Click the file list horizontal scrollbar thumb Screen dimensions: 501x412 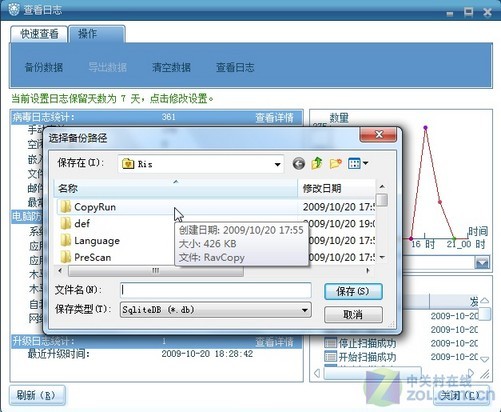156,270
